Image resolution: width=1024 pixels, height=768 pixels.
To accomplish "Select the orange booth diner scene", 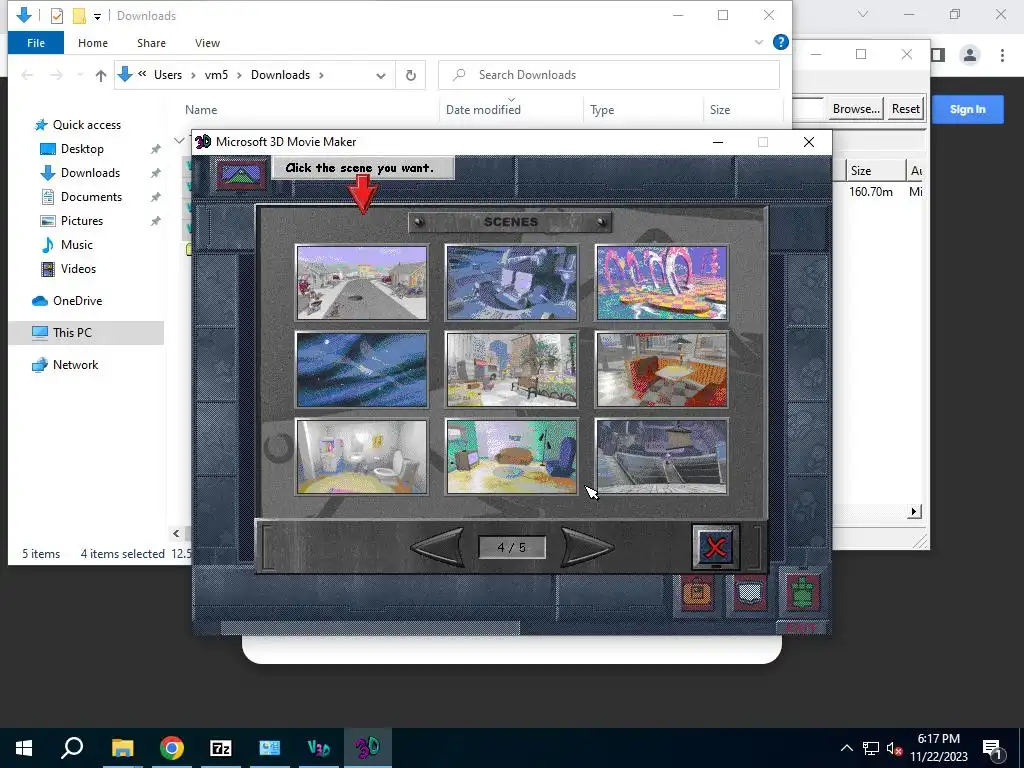I will click(662, 369).
